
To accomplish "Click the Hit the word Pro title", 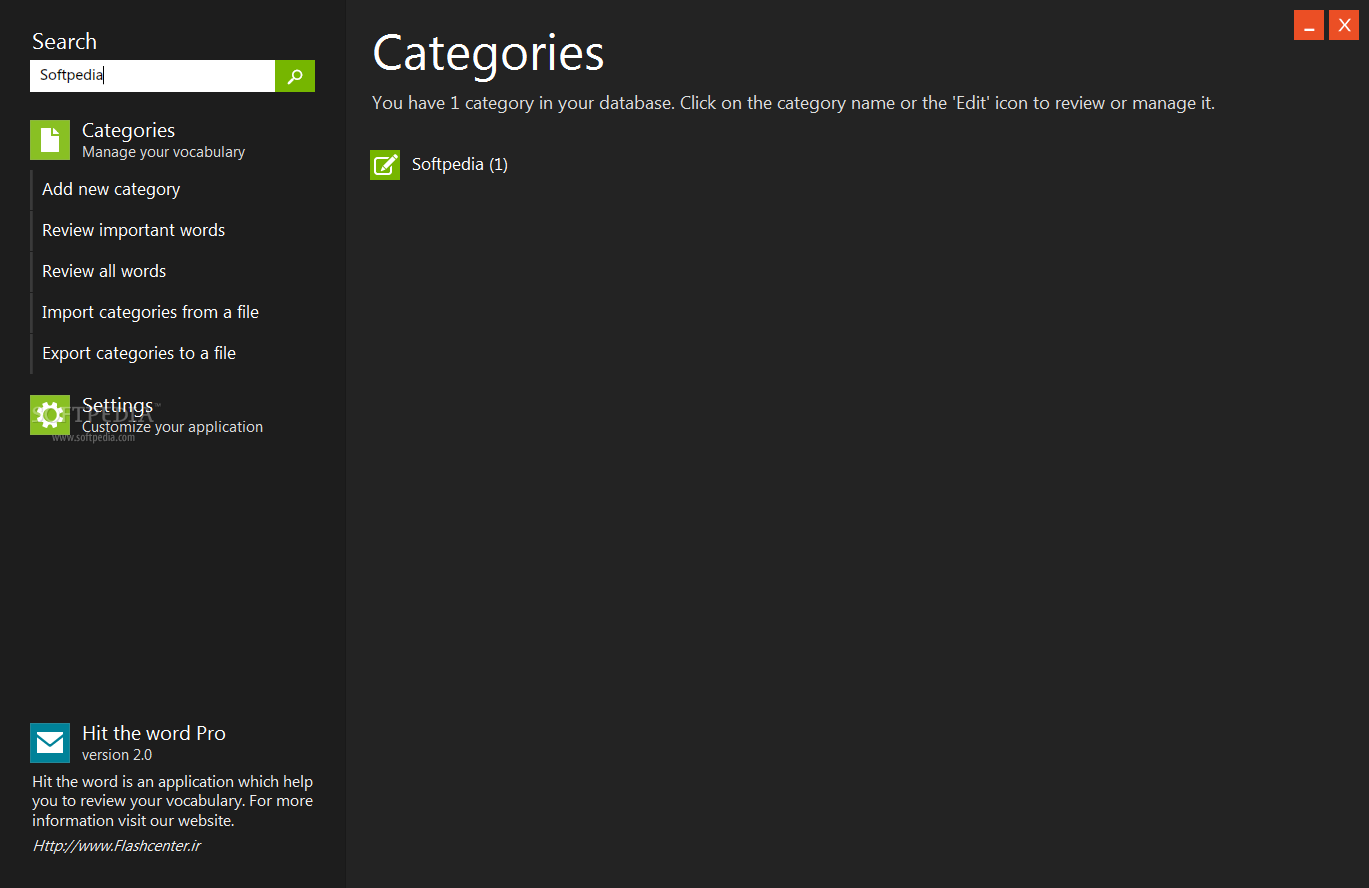I will coord(154,734).
